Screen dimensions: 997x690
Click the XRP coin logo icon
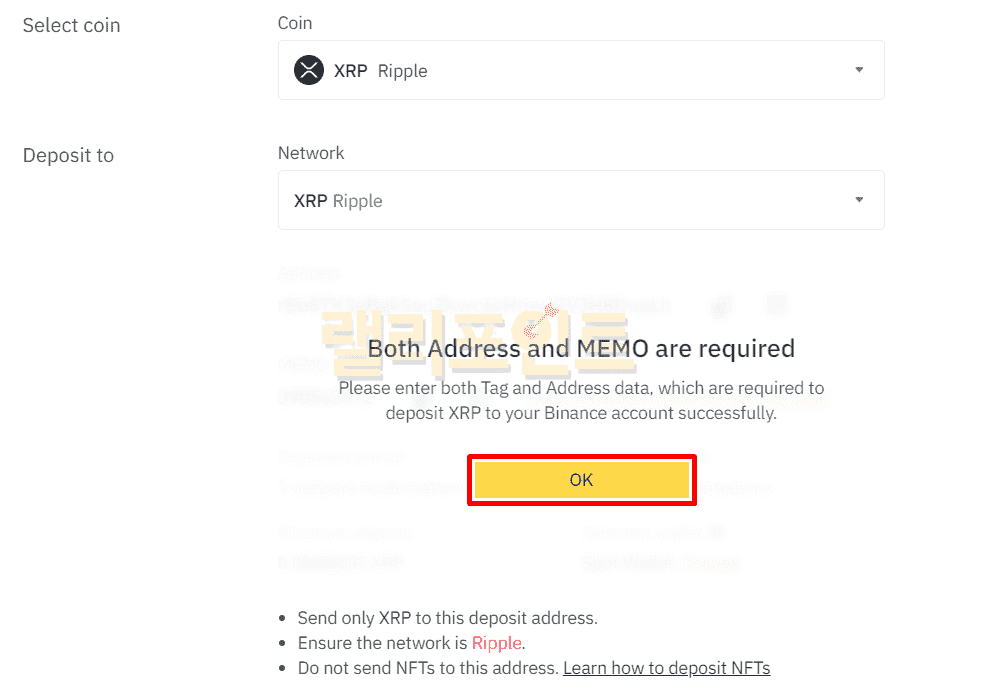click(x=309, y=71)
